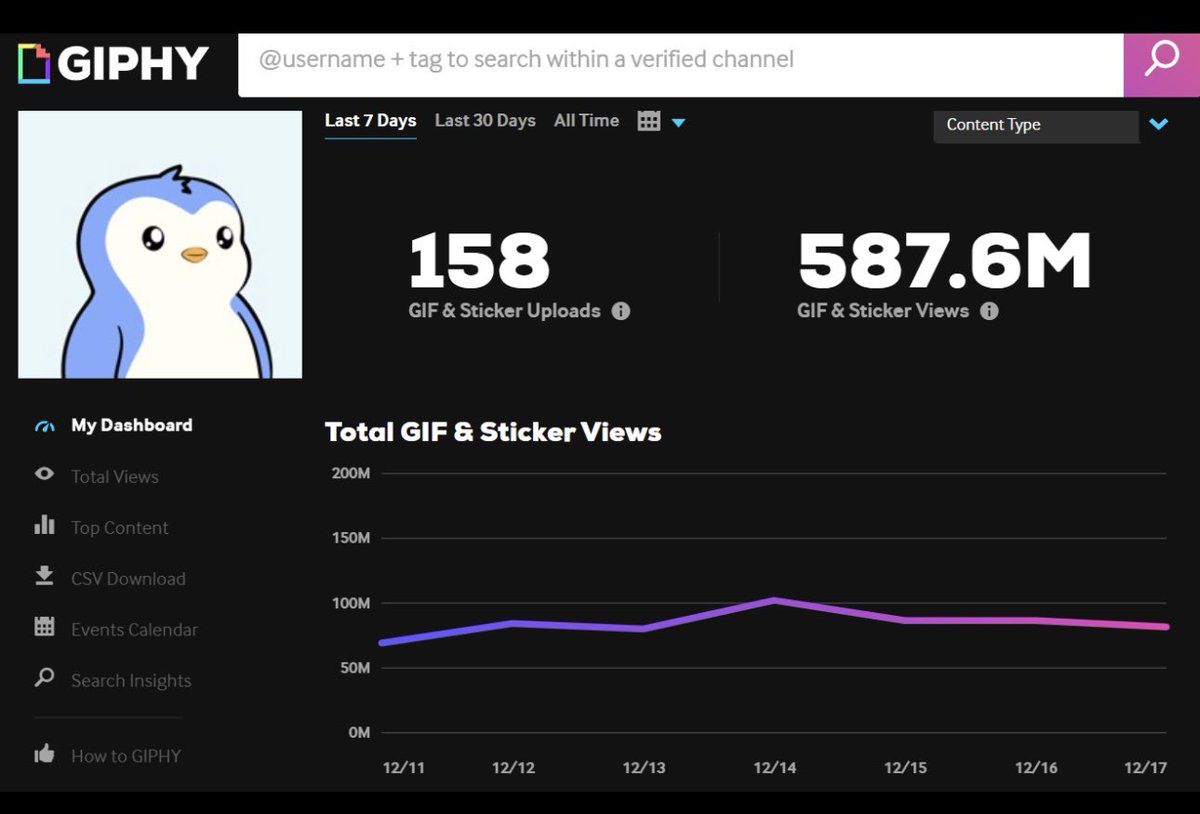Click the 12/16 date axis label

(1037, 768)
